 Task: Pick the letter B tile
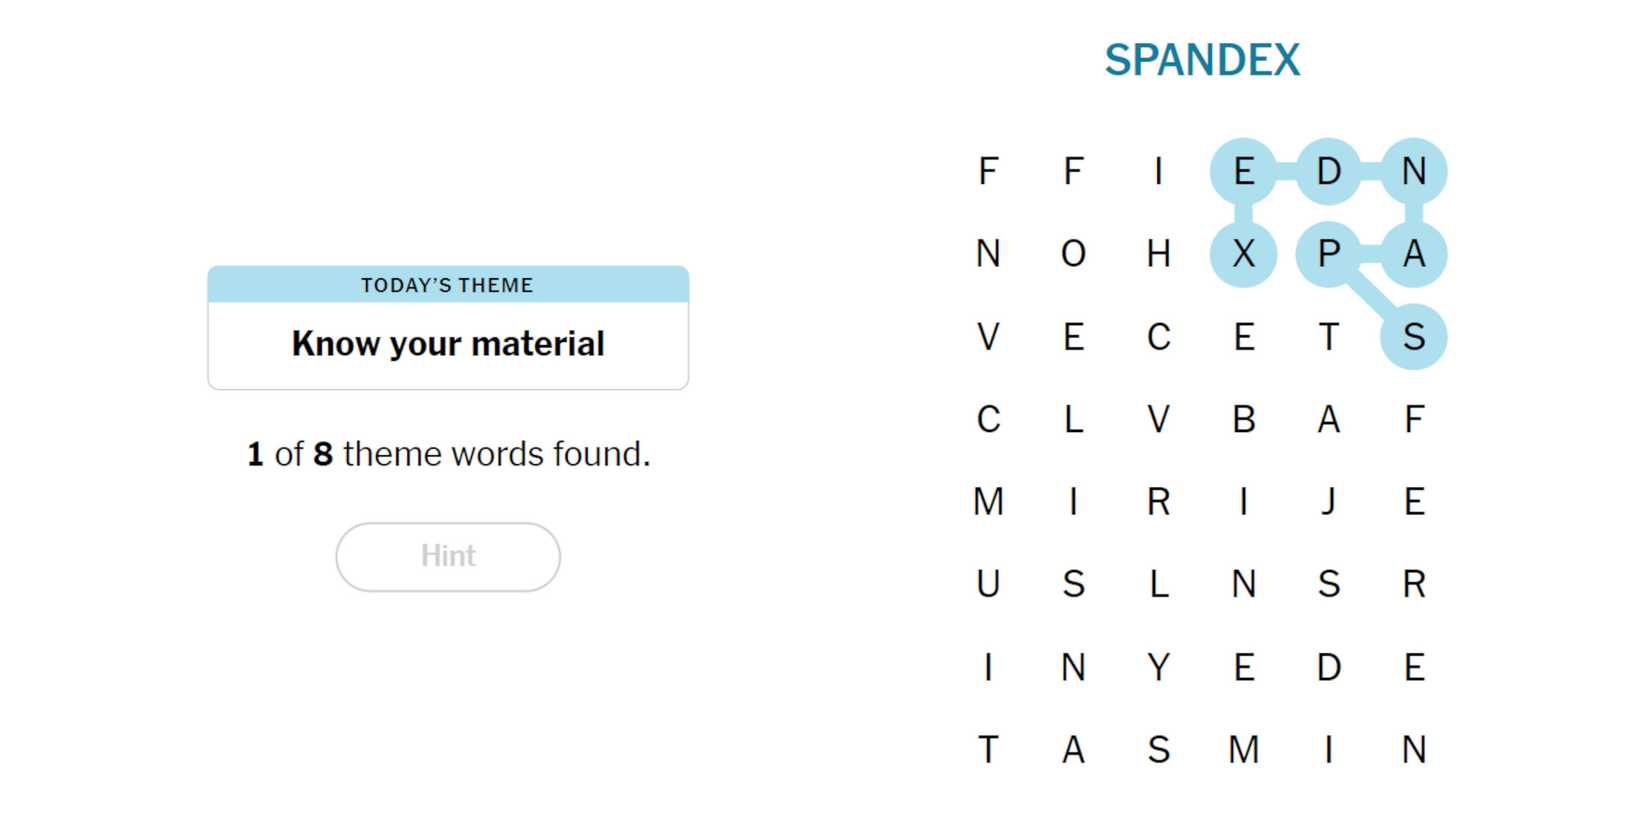pyautogui.click(x=1243, y=419)
